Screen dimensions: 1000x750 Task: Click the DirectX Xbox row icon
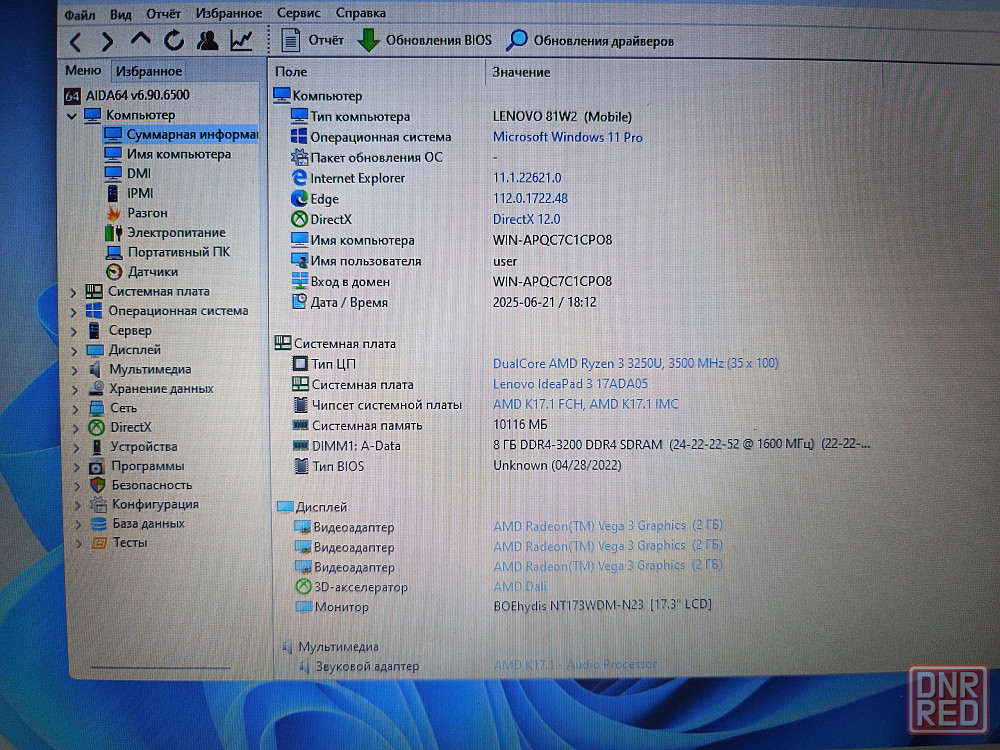point(299,219)
